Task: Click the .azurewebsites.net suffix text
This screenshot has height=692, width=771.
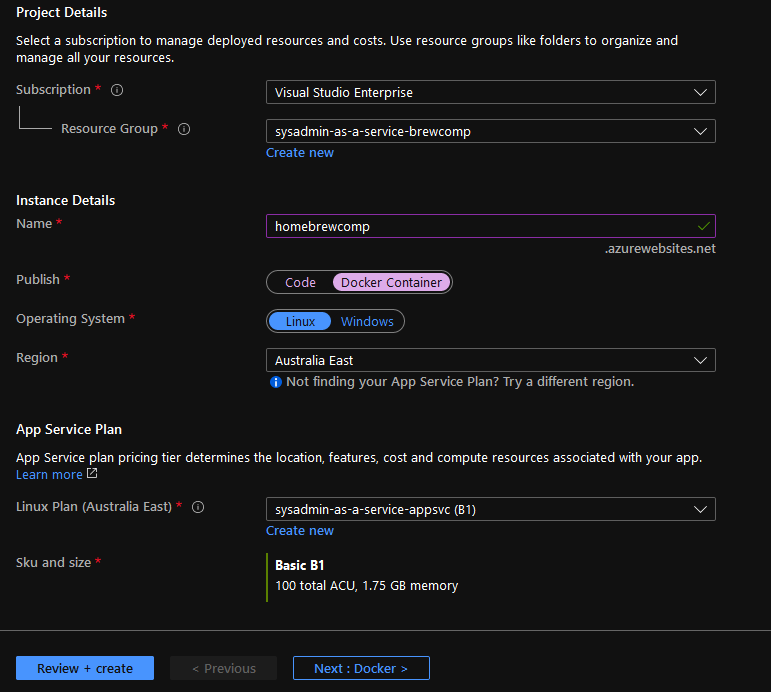Action: coord(660,249)
